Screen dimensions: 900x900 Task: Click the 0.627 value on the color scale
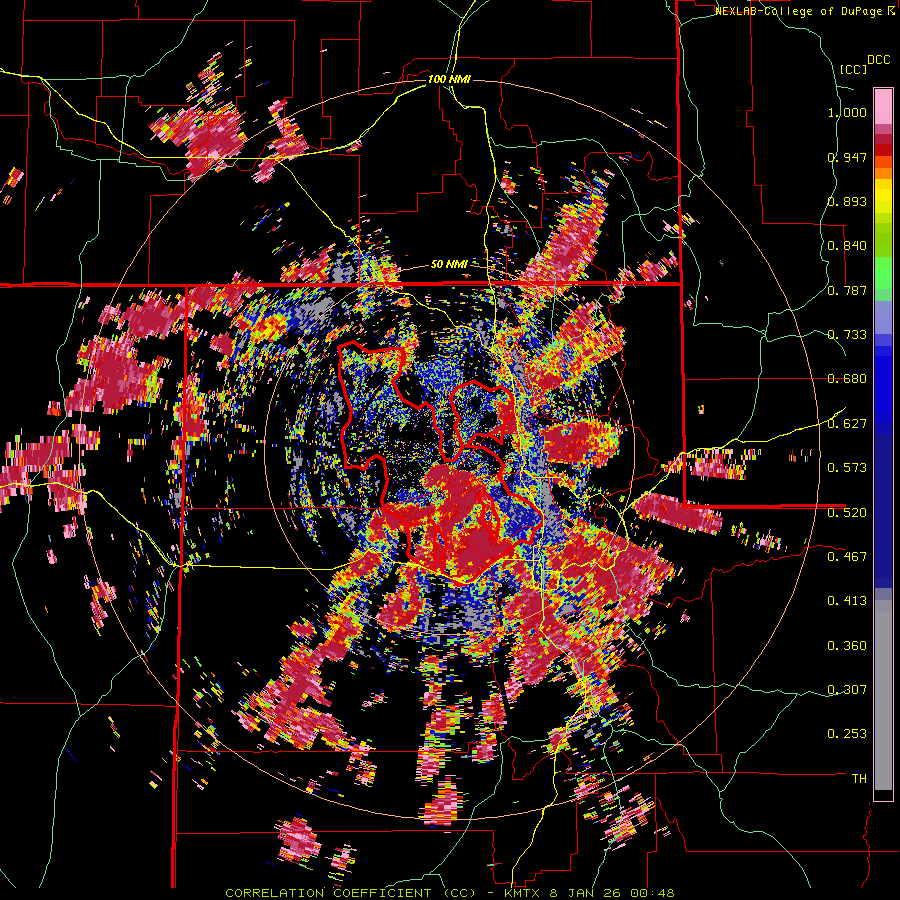pyautogui.click(x=847, y=424)
